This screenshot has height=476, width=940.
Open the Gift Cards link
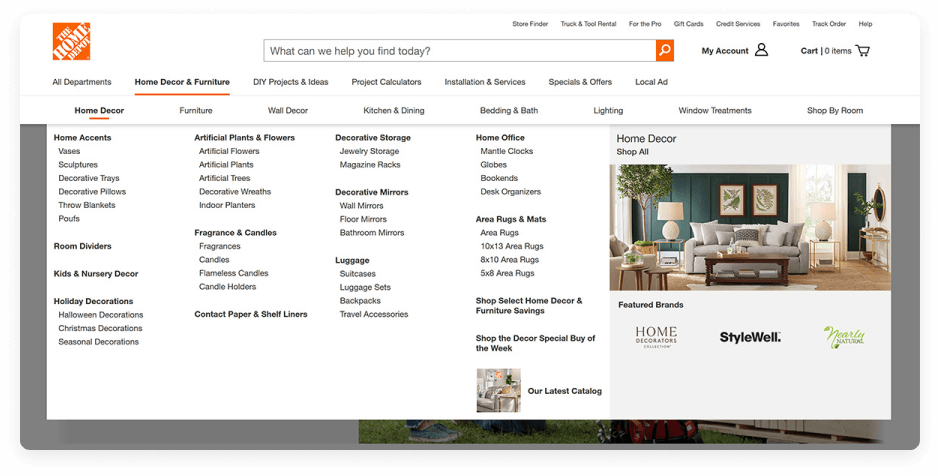click(688, 24)
